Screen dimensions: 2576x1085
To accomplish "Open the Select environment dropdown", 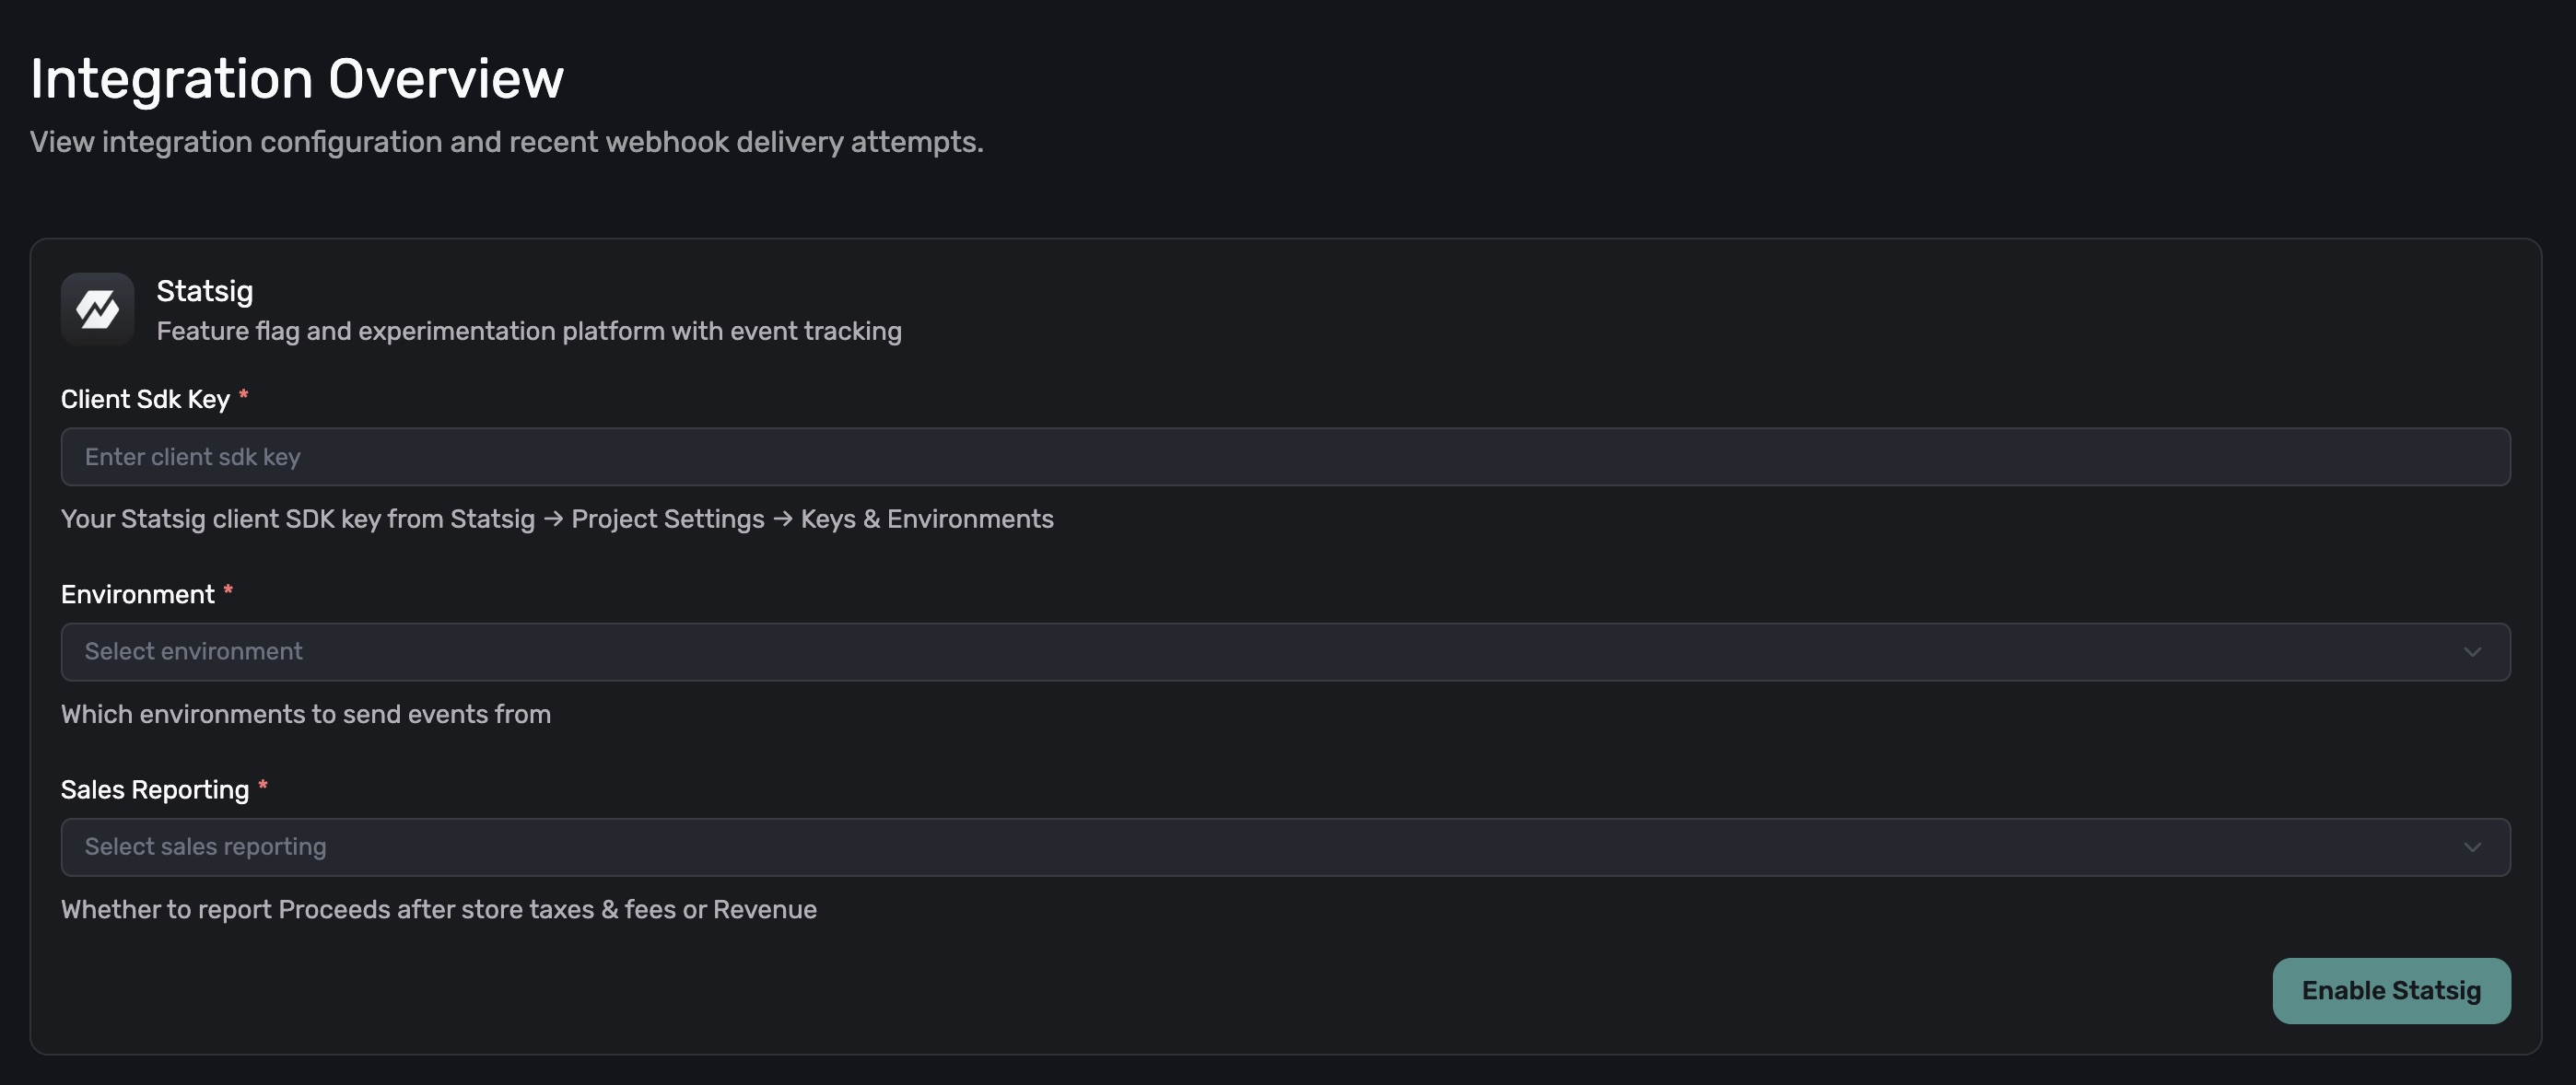I will pos(1284,652).
